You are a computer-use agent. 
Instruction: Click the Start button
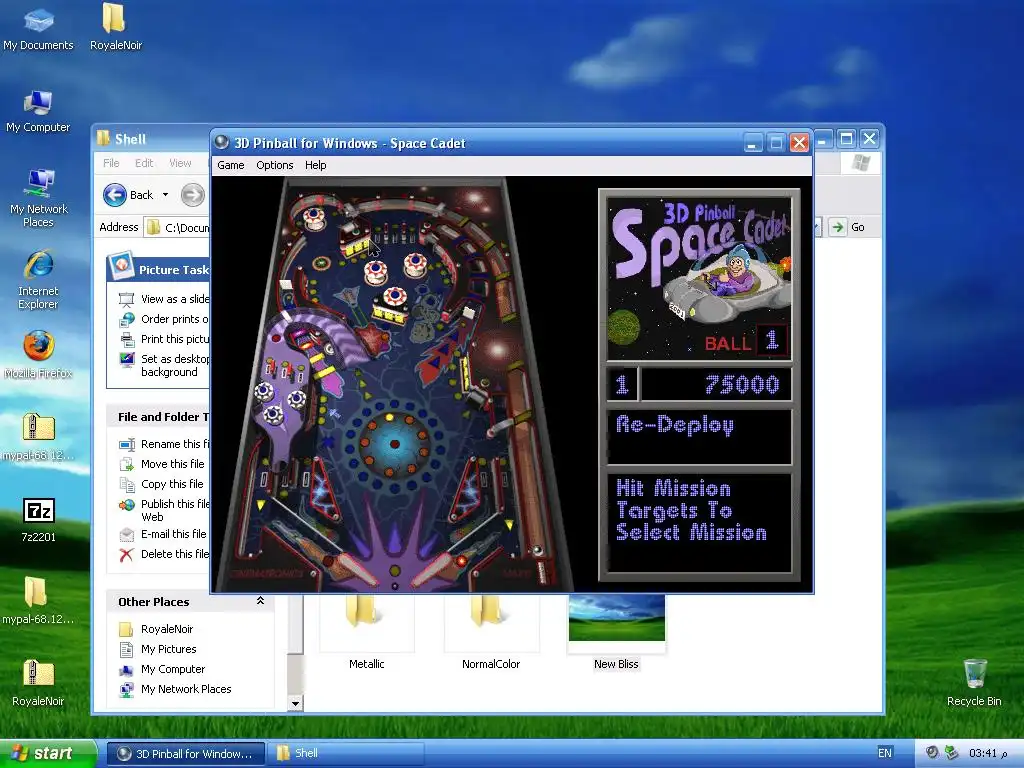pyautogui.click(x=47, y=753)
